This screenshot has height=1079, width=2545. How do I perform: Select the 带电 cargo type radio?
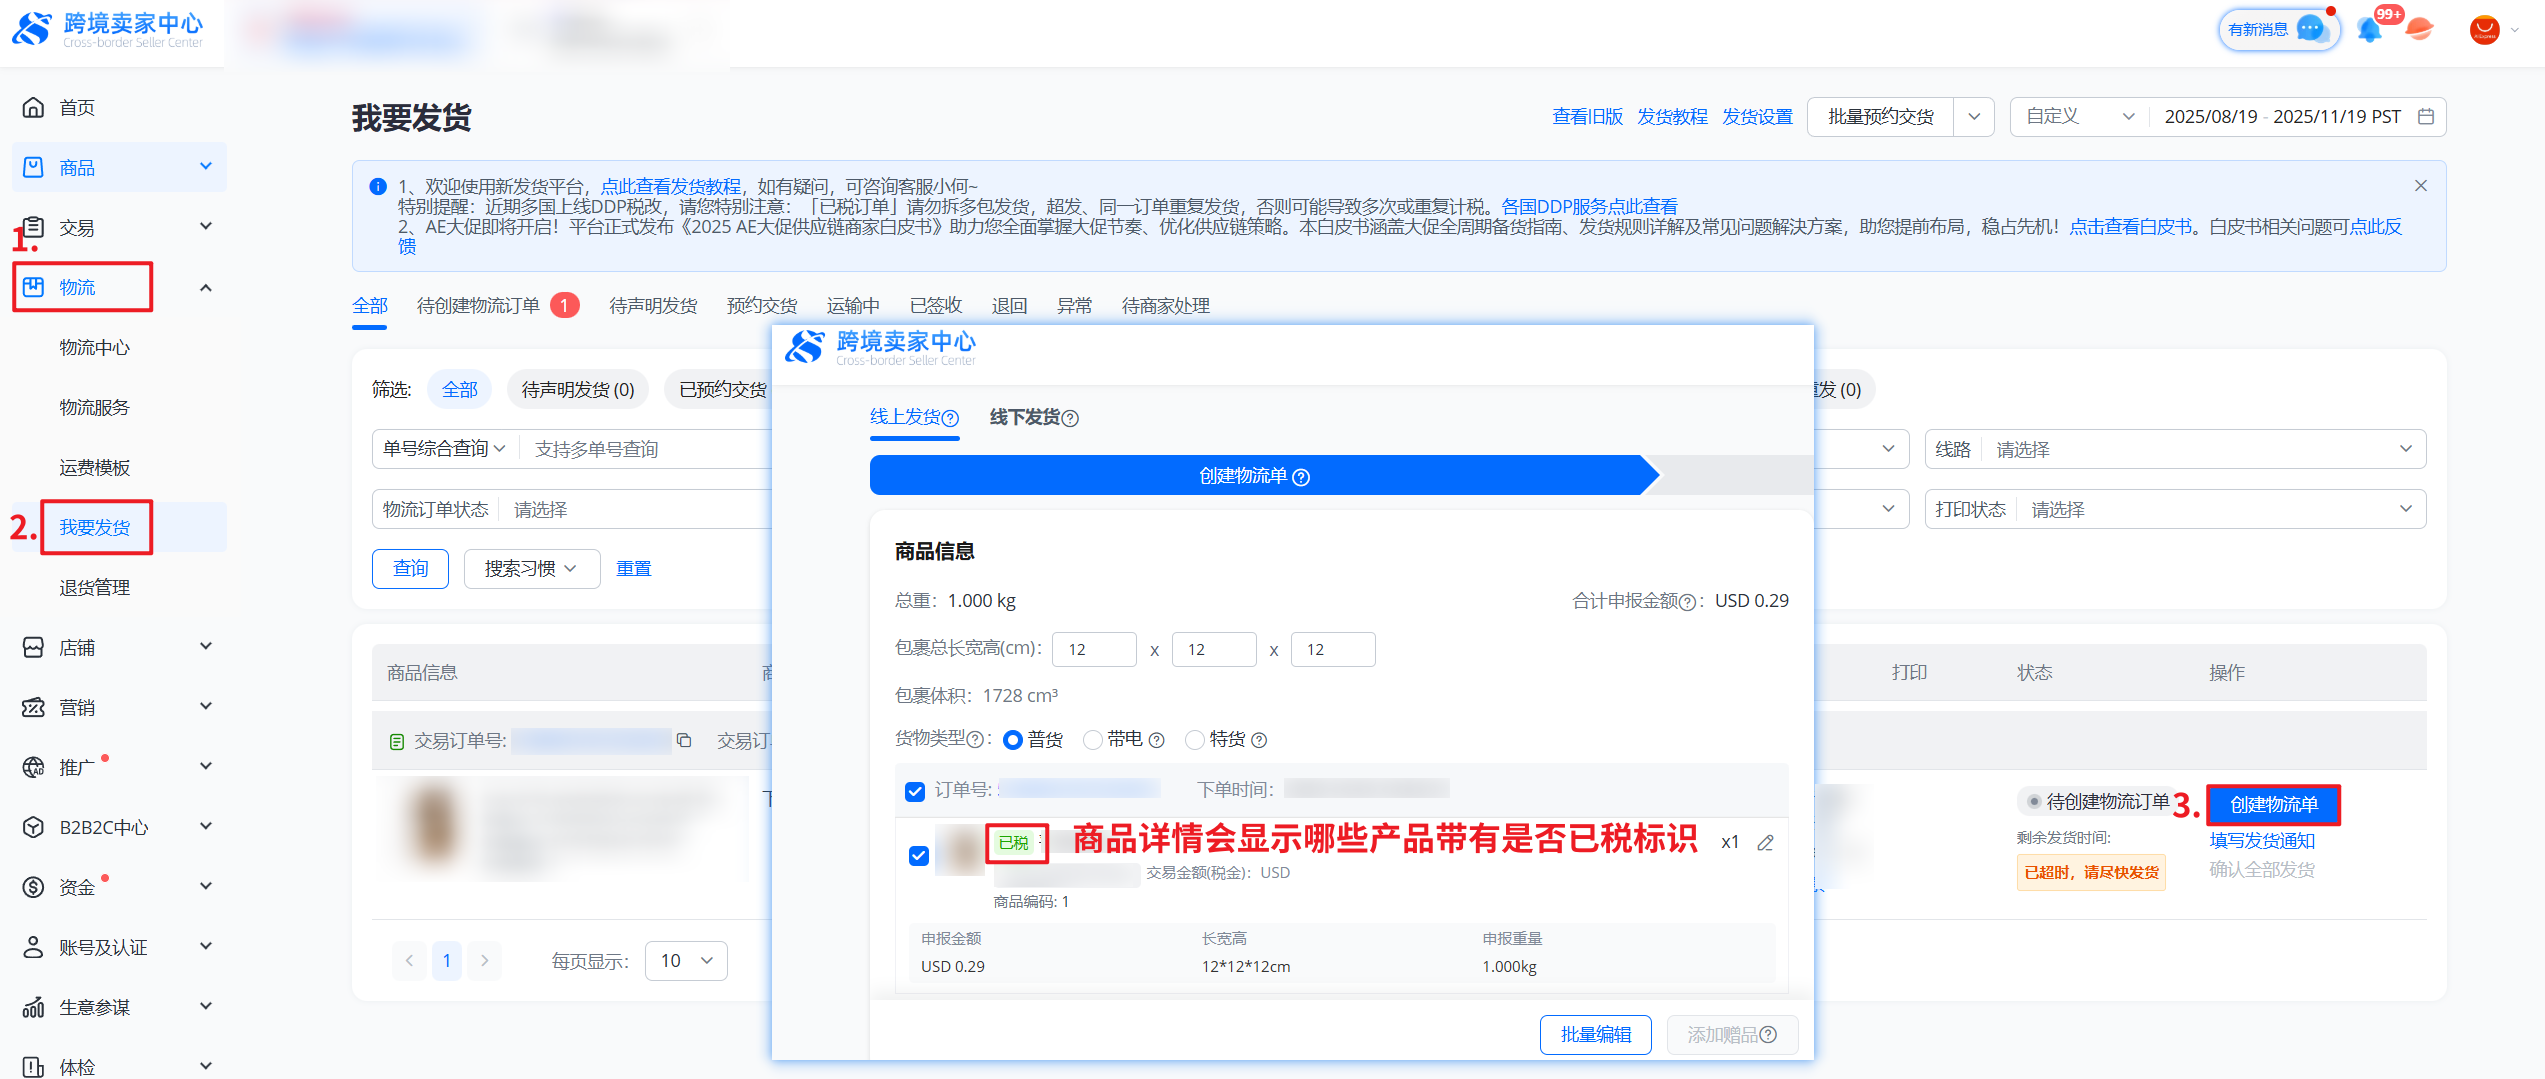pos(1093,740)
